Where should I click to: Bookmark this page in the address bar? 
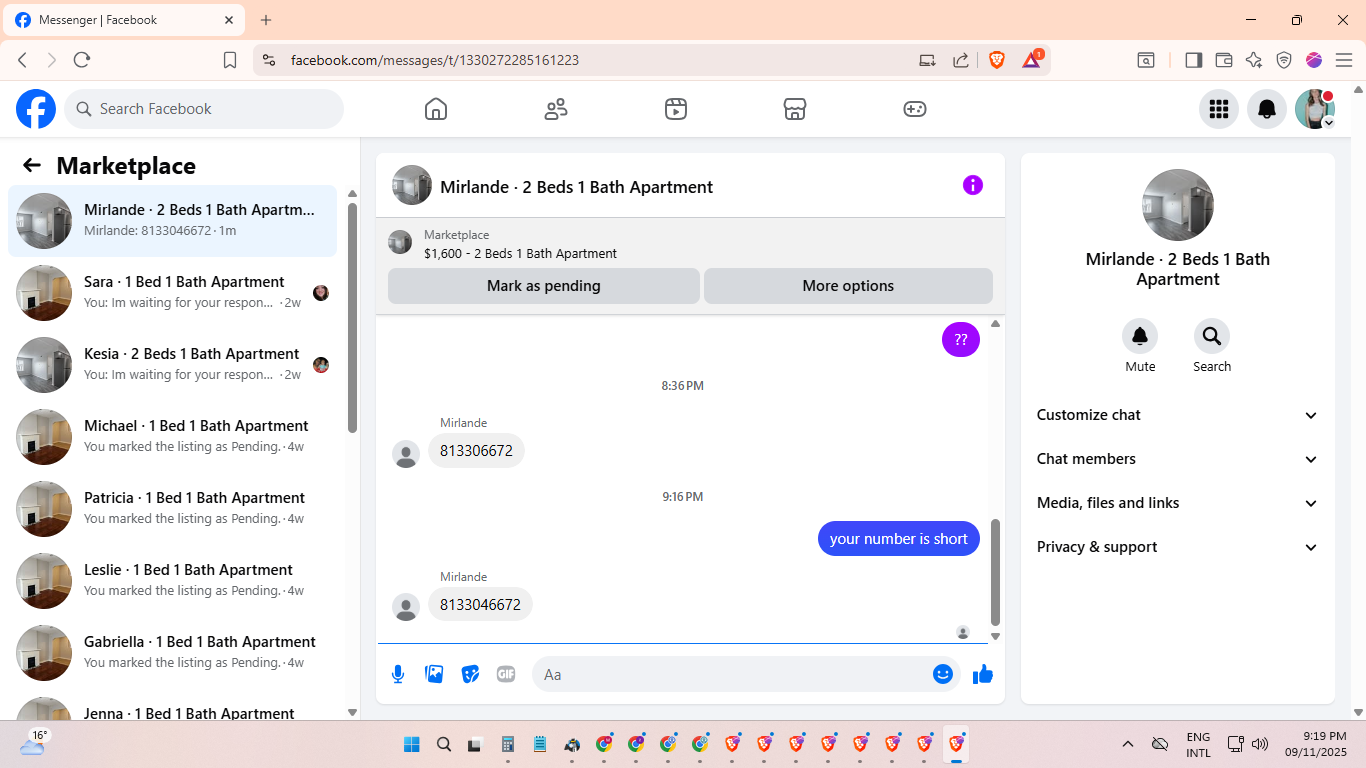coord(230,60)
